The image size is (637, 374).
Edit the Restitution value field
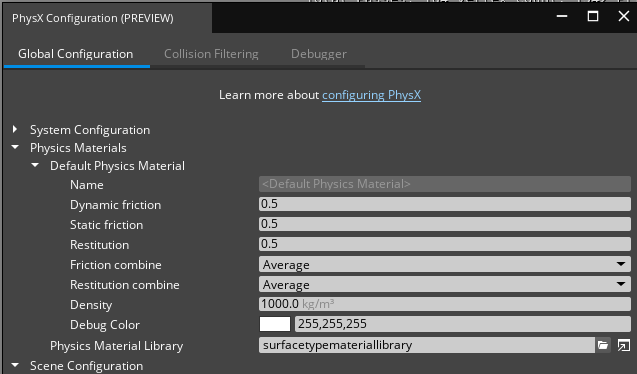click(445, 244)
